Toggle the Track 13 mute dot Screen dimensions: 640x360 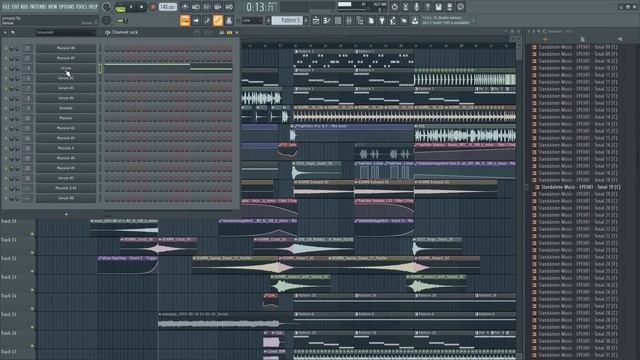point(32,290)
